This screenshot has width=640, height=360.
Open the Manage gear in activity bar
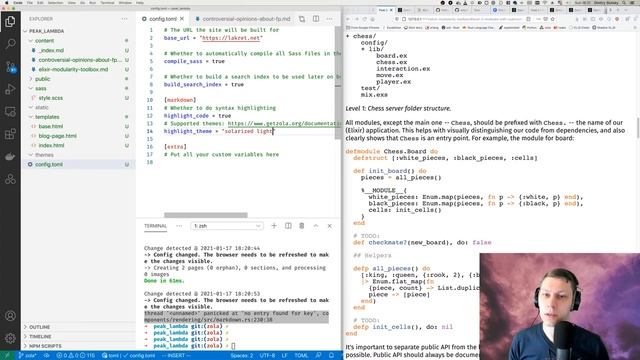coord(10,338)
